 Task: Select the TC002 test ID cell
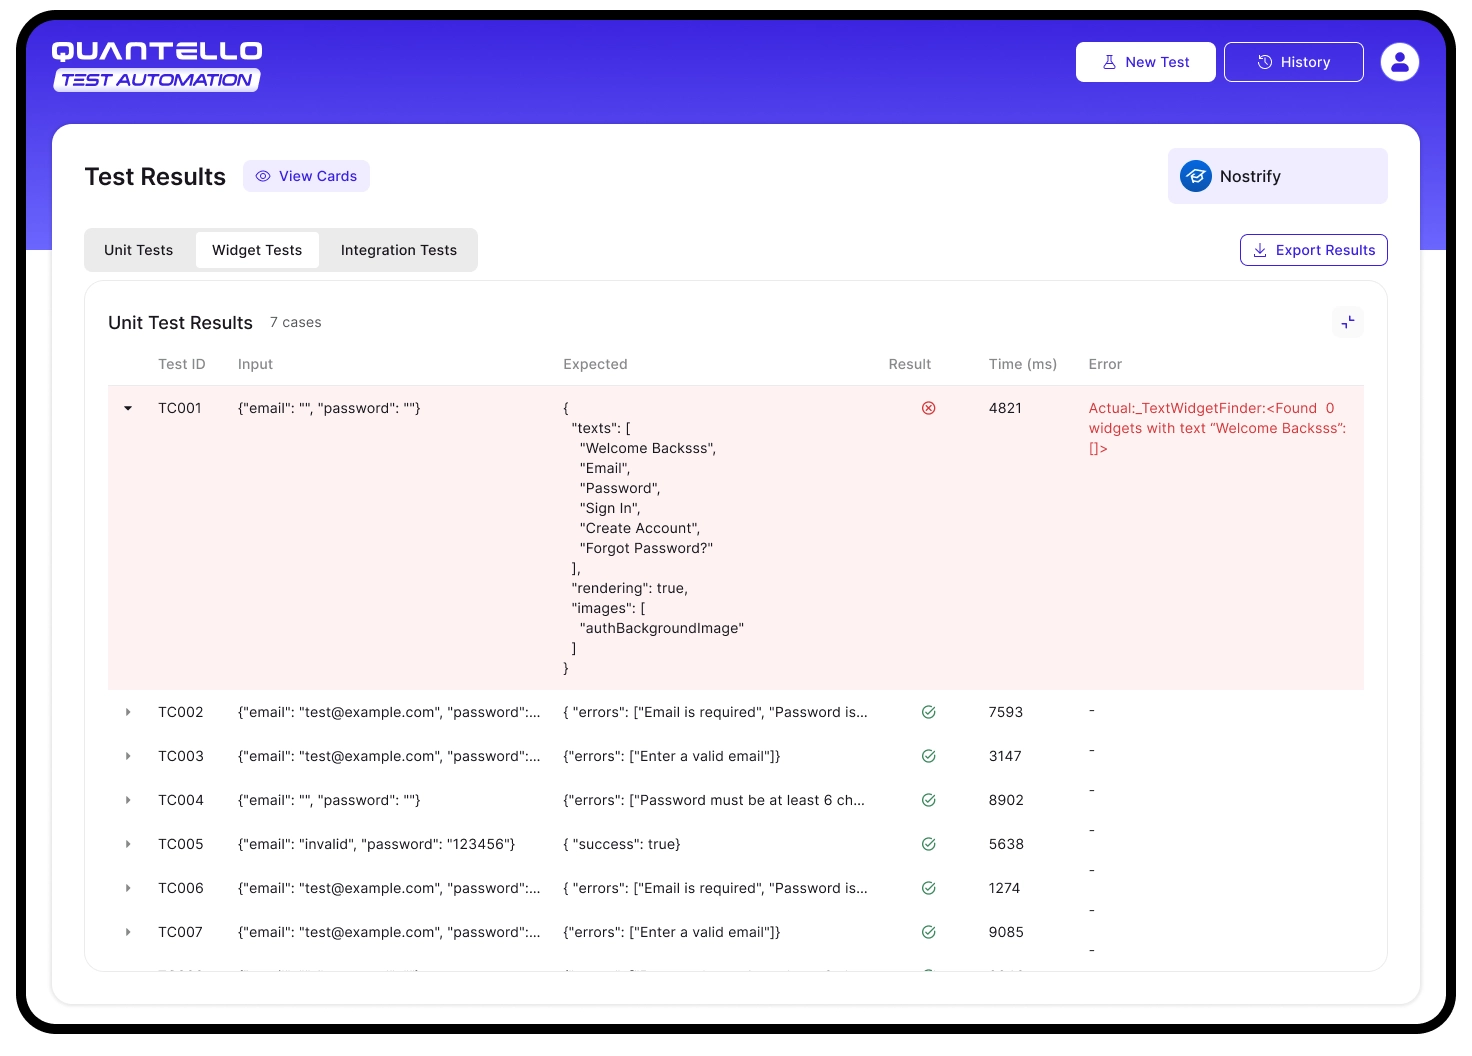pos(181,712)
